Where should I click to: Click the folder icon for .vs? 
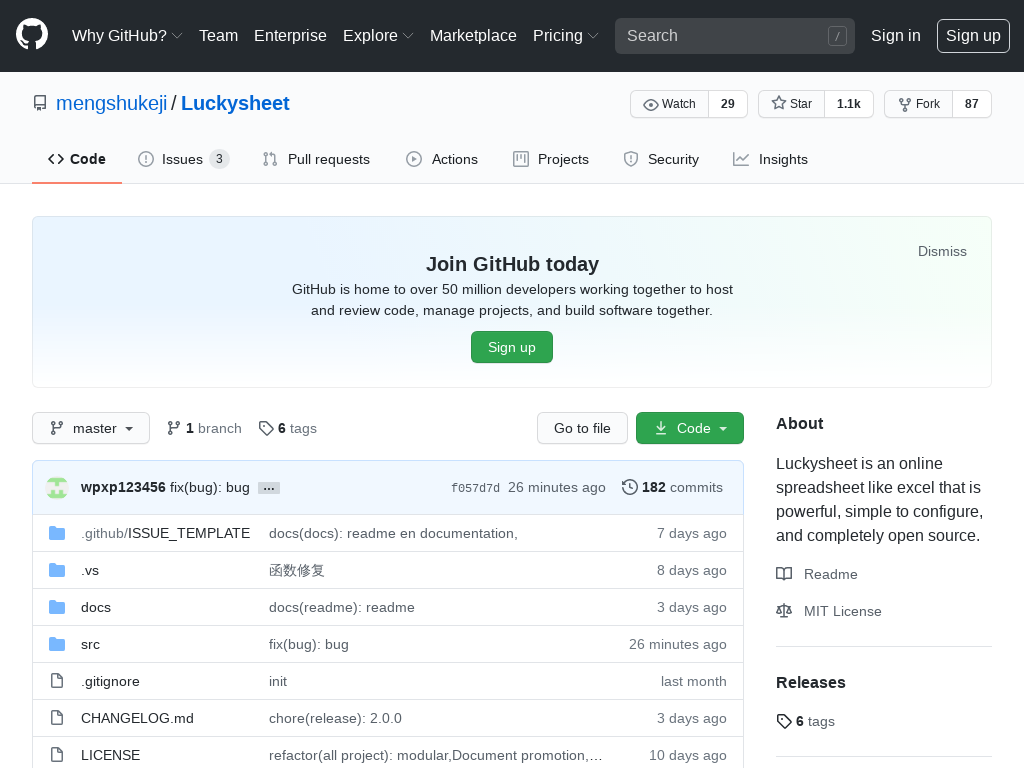point(57,570)
